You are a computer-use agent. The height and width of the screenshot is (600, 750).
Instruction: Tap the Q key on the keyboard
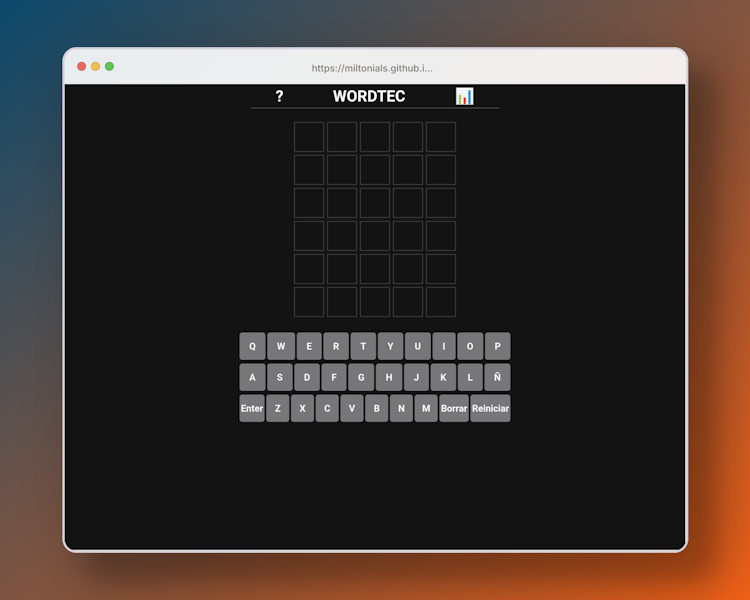pos(253,346)
